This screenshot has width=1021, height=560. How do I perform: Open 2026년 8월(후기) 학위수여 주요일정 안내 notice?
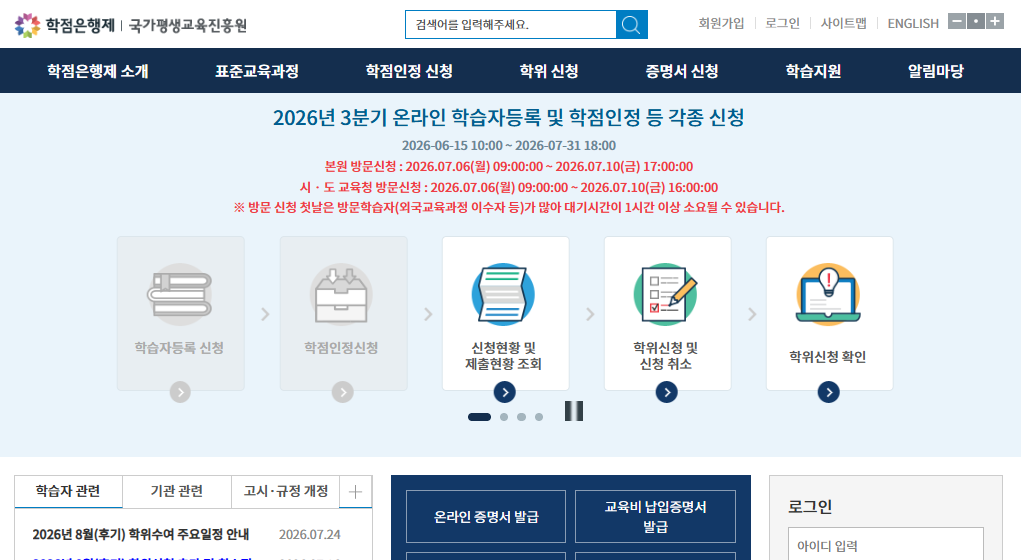click(x=141, y=535)
